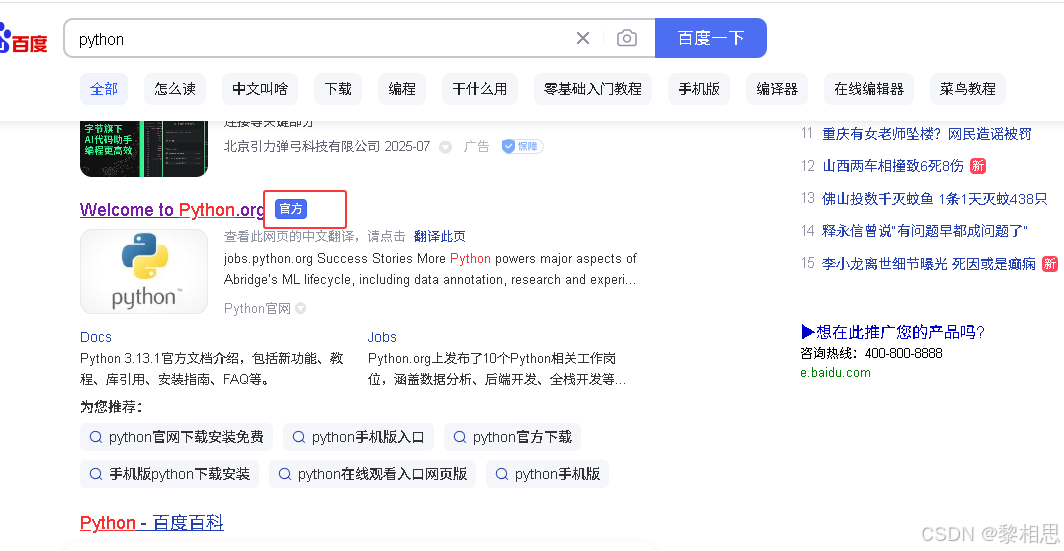The width and height of the screenshot is (1064, 551).
Task: Open the Docs sublink
Action: (x=96, y=337)
